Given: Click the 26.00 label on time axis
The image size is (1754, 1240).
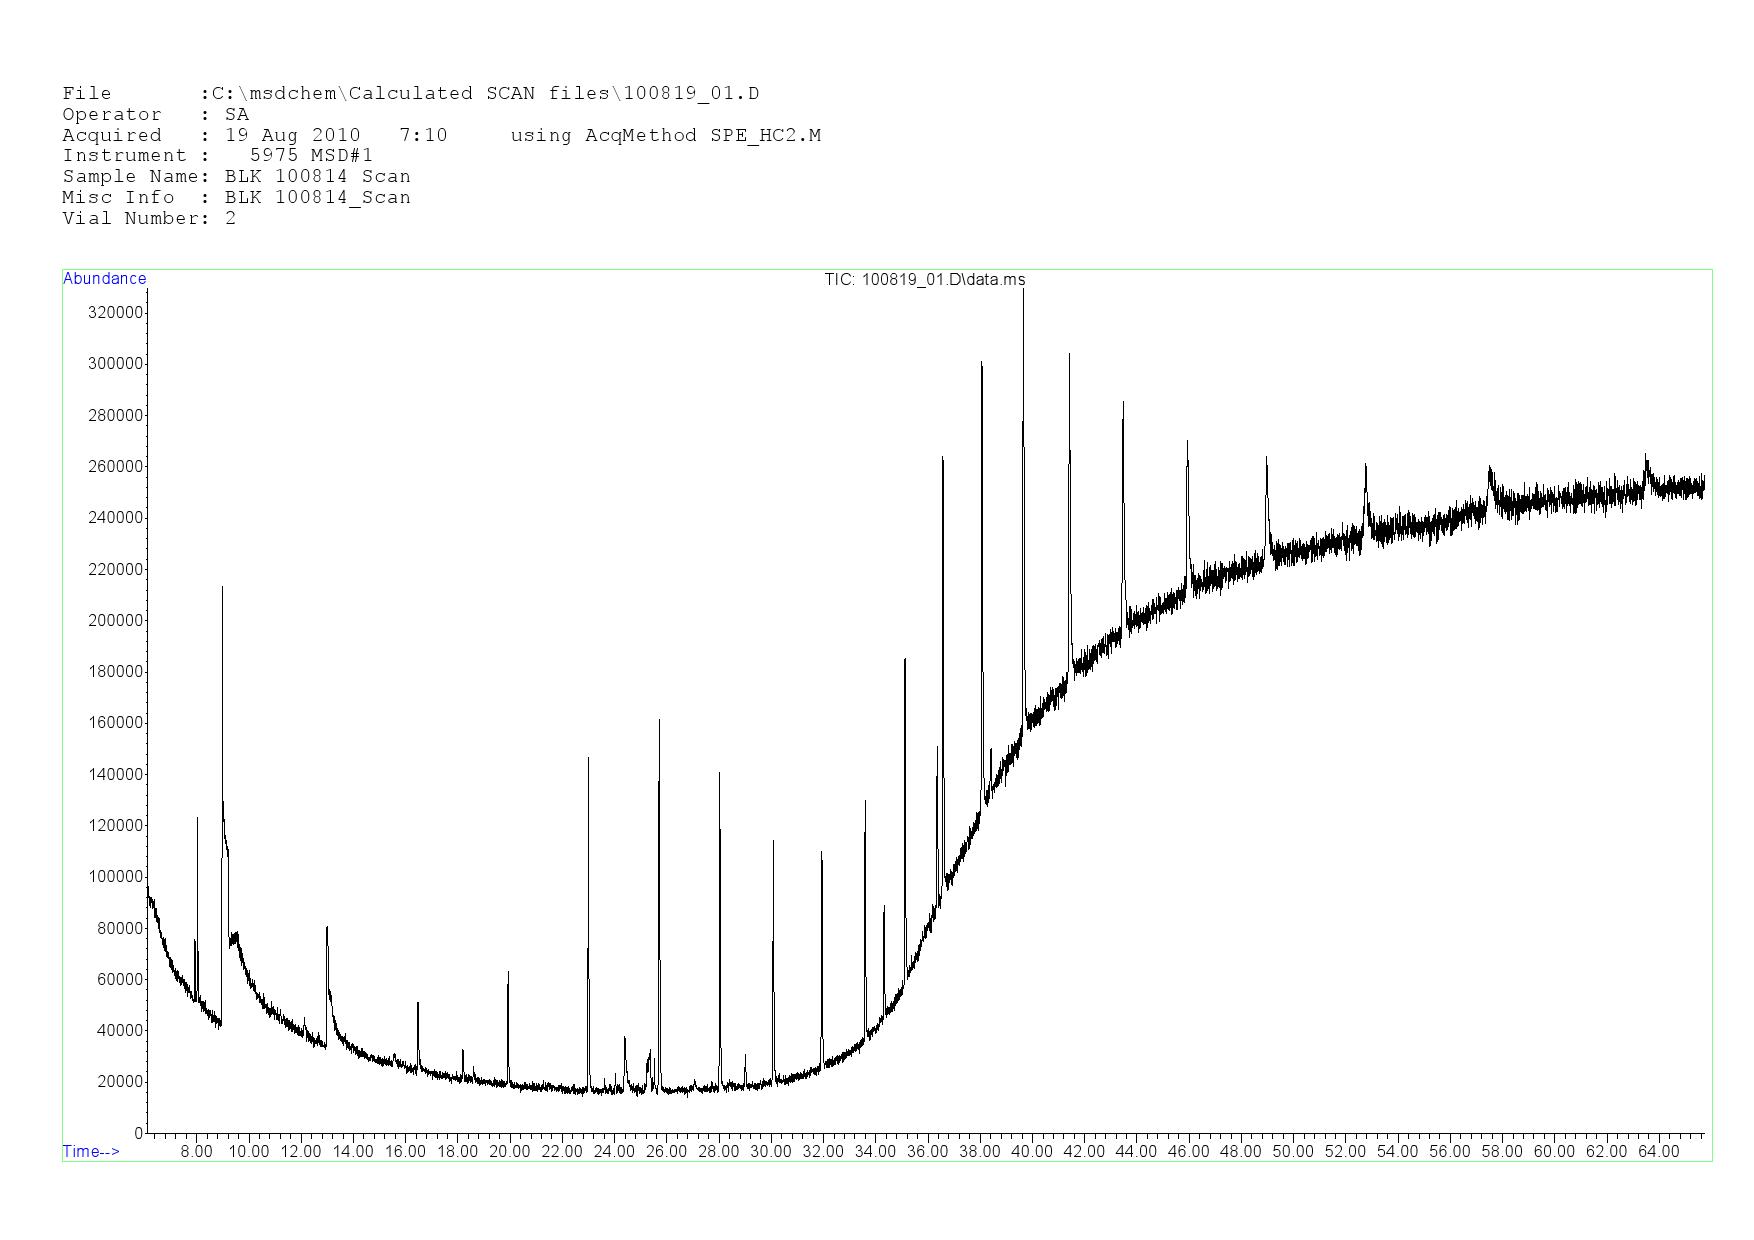Looking at the screenshot, I should point(666,1152).
